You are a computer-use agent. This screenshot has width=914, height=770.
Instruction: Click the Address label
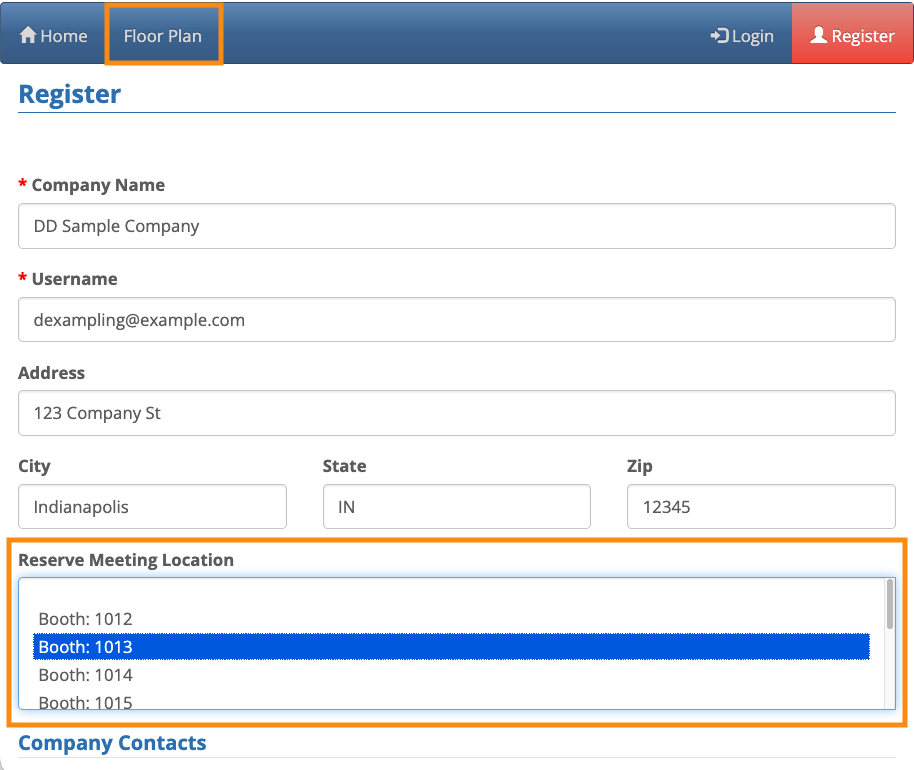(x=51, y=373)
